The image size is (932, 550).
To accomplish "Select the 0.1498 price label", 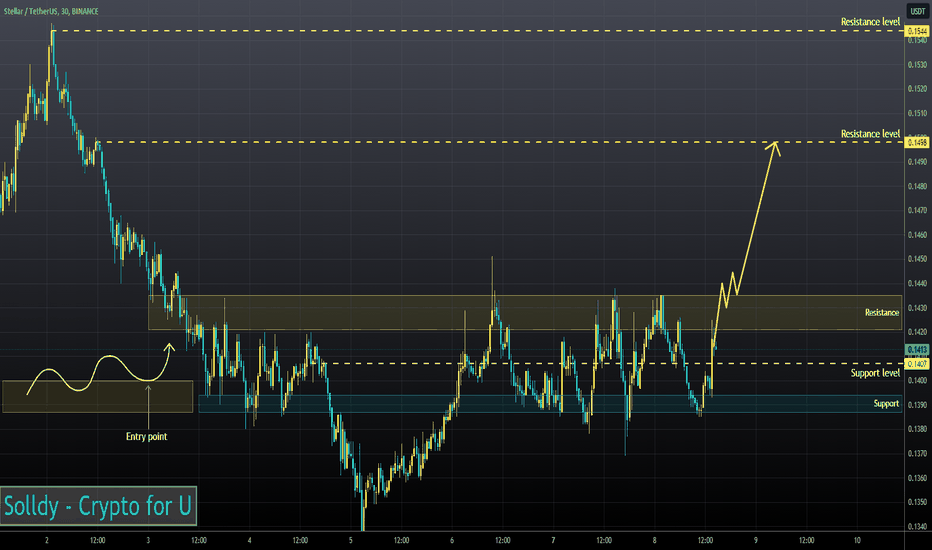I will coord(917,142).
